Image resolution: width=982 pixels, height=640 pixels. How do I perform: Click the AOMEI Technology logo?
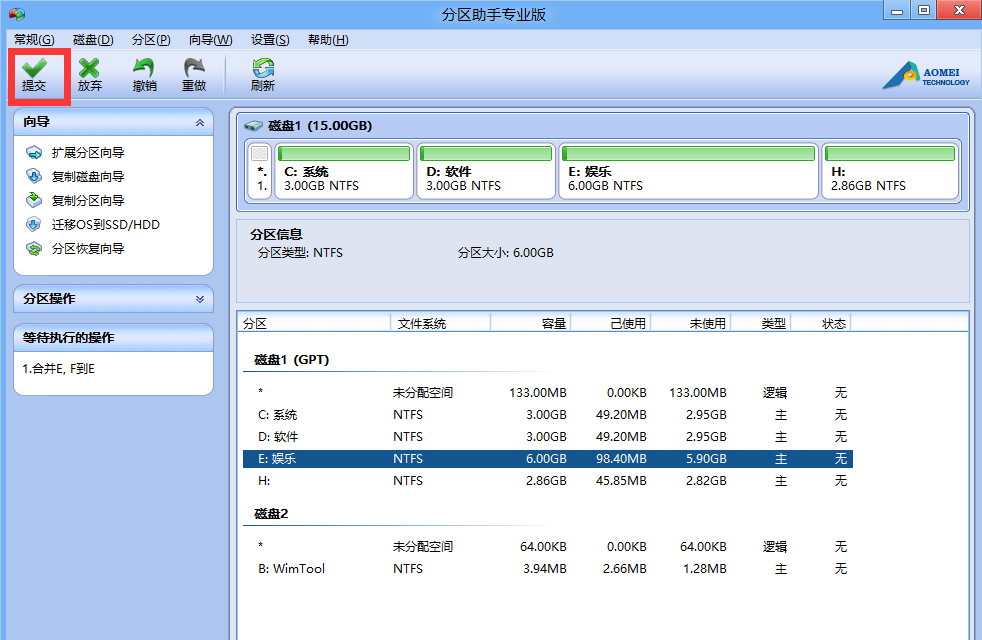[x=926, y=76]
